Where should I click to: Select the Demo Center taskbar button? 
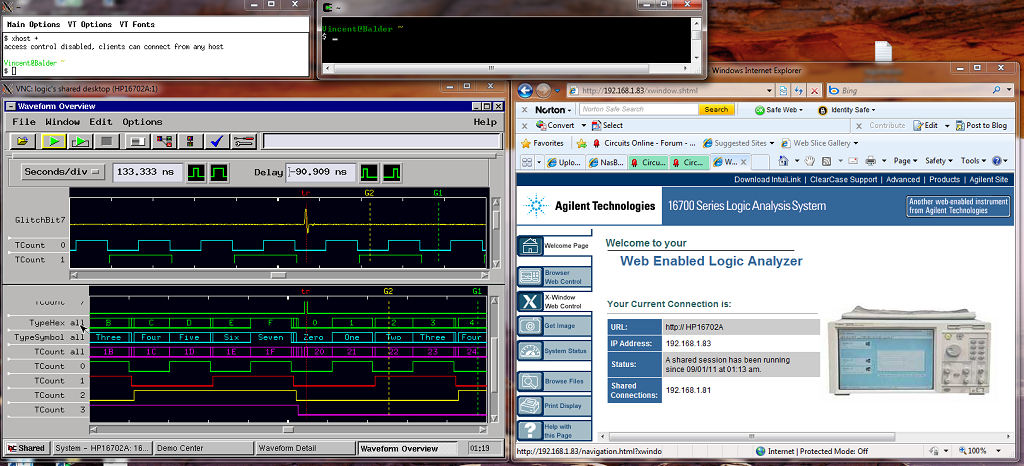click(x=204, y=448)
